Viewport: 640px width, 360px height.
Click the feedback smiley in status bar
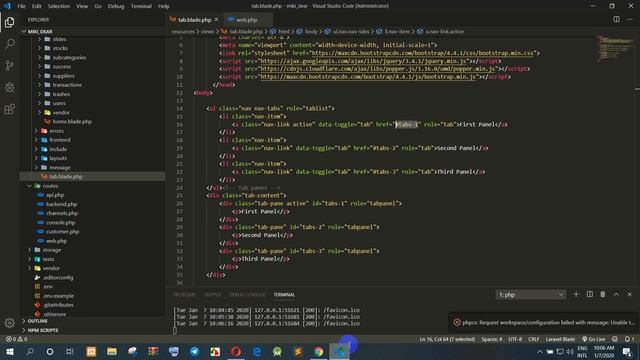pos(615,339)
